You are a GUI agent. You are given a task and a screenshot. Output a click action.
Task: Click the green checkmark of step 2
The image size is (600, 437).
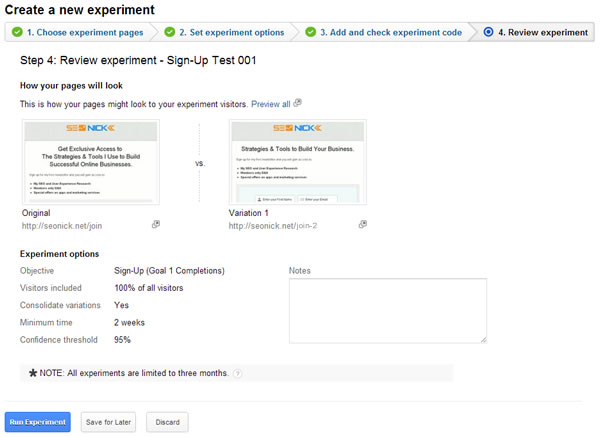tap(170, 32)
